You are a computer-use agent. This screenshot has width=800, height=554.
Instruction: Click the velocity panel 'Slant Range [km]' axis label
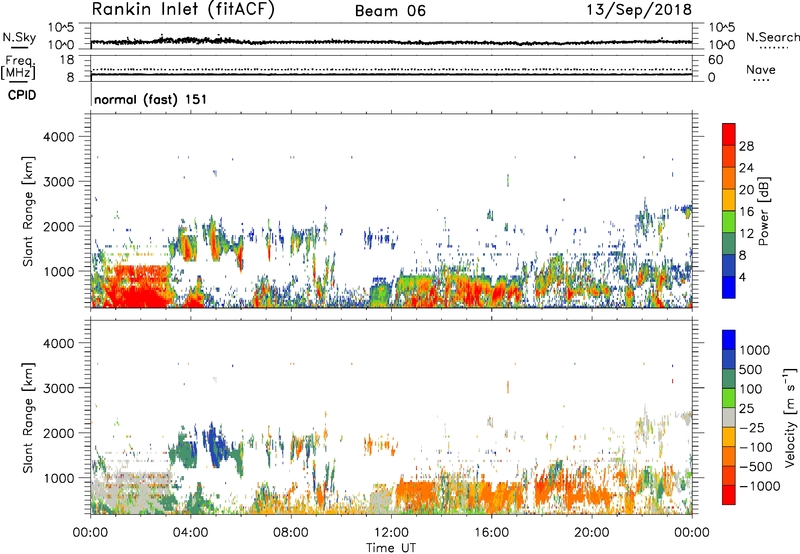[28, 417]
